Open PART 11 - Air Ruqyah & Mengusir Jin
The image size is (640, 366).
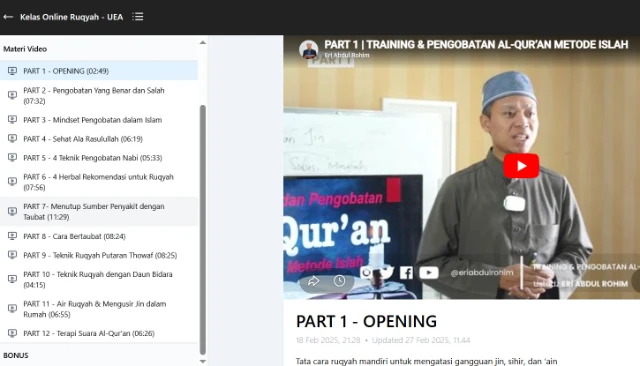tap(99, 309)
